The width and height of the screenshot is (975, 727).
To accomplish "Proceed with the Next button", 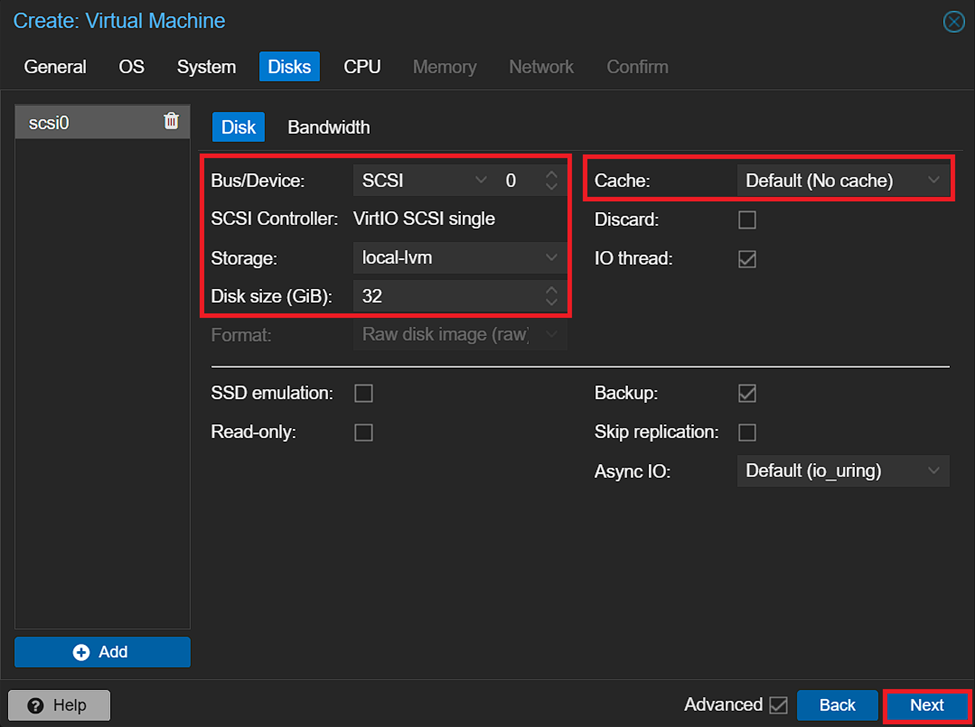I will (926, 705).
